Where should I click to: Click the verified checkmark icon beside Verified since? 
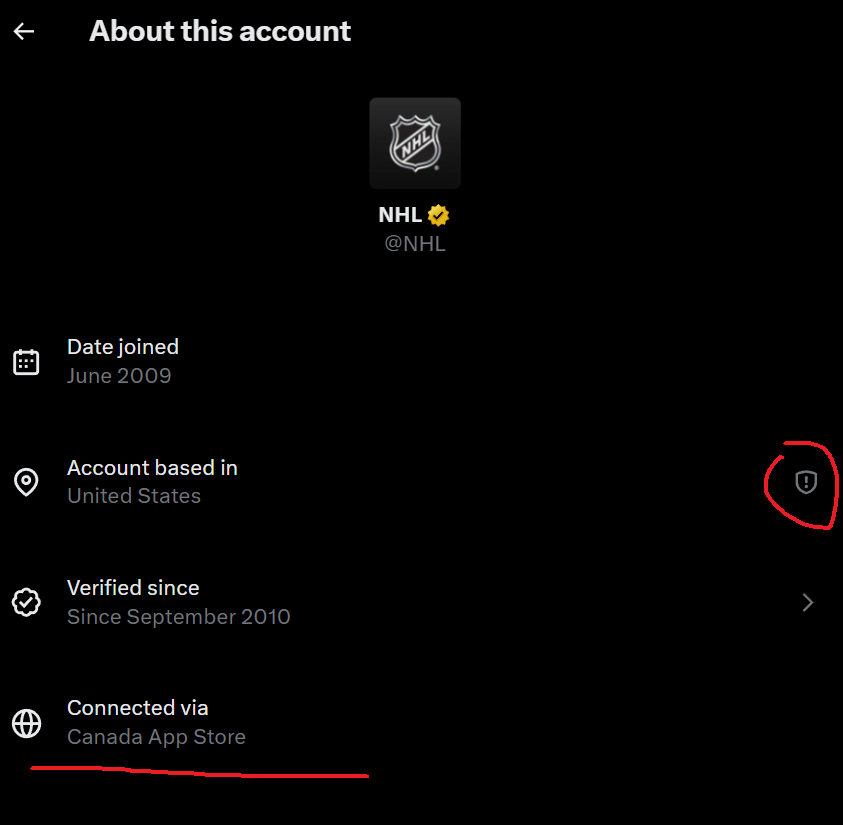(x=26, y=602)
